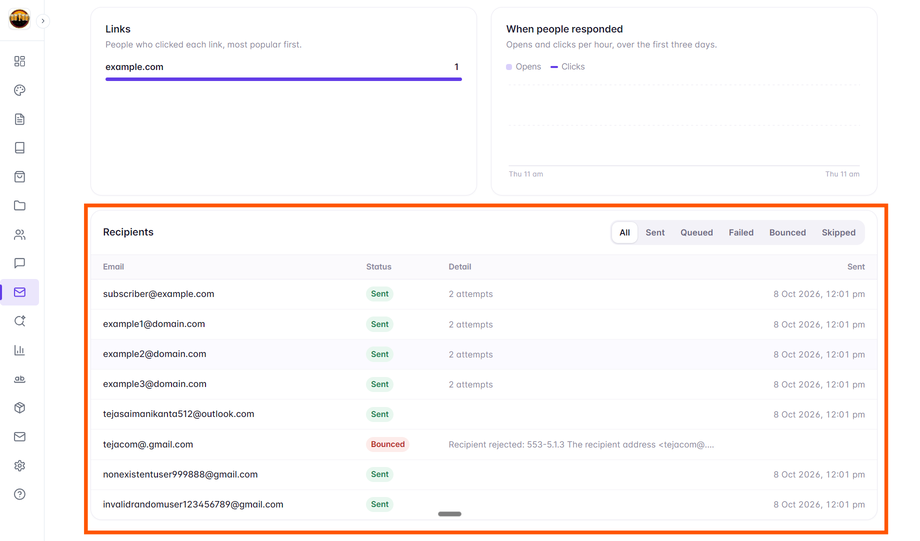Click 2 attempts detail for example2@domain.com
This screenshot has width=920, height=541.
(471, 354)
